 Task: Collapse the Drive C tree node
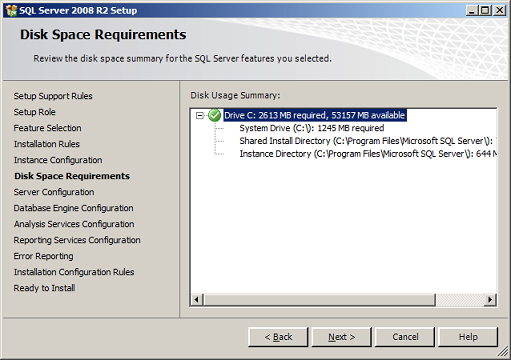200,116
